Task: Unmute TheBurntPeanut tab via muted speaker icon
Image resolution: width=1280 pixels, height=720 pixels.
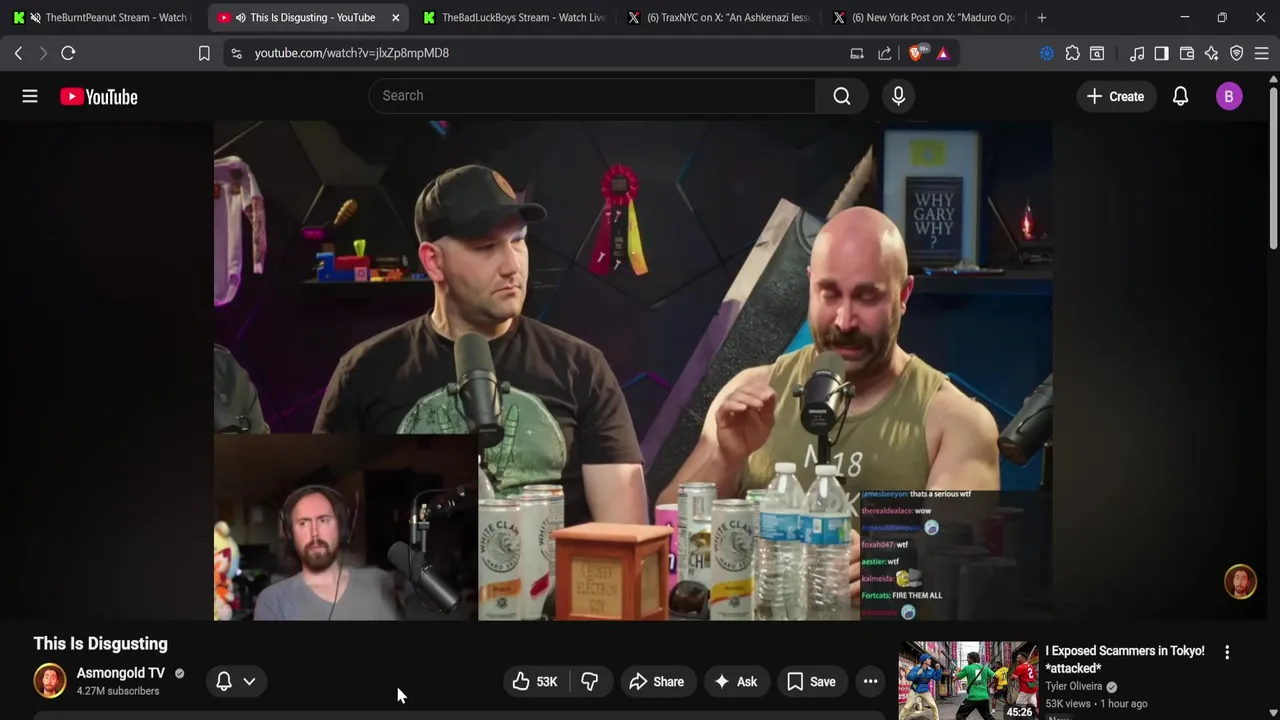Action: coord(36,17)
